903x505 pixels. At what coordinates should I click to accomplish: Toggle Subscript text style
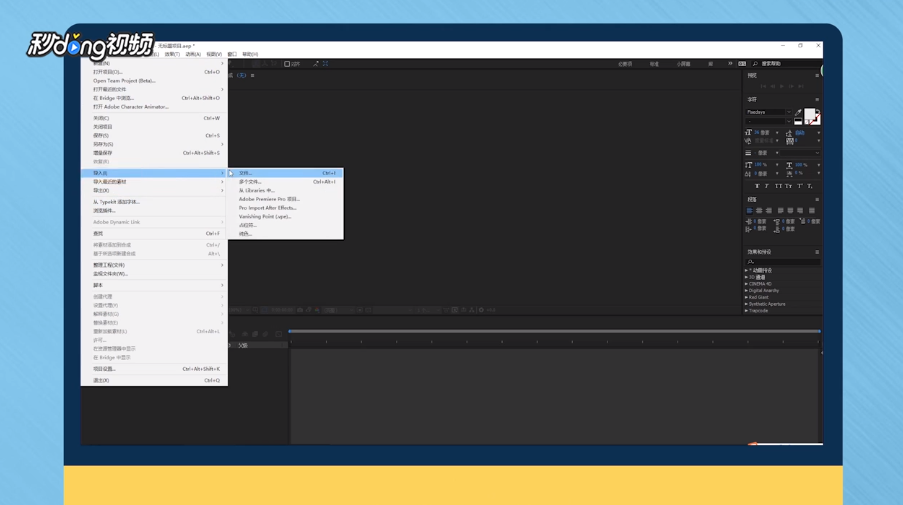pos(810,186)
